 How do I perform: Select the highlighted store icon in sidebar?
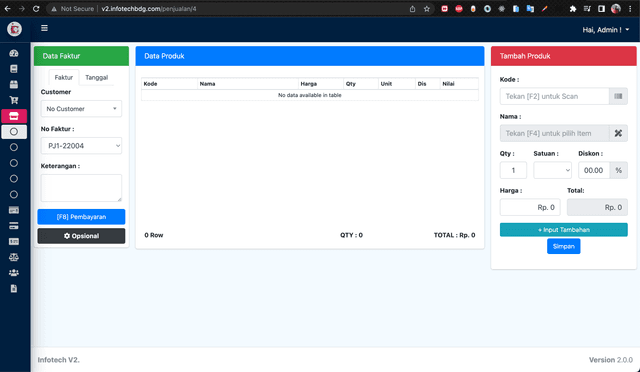[14, 116]
